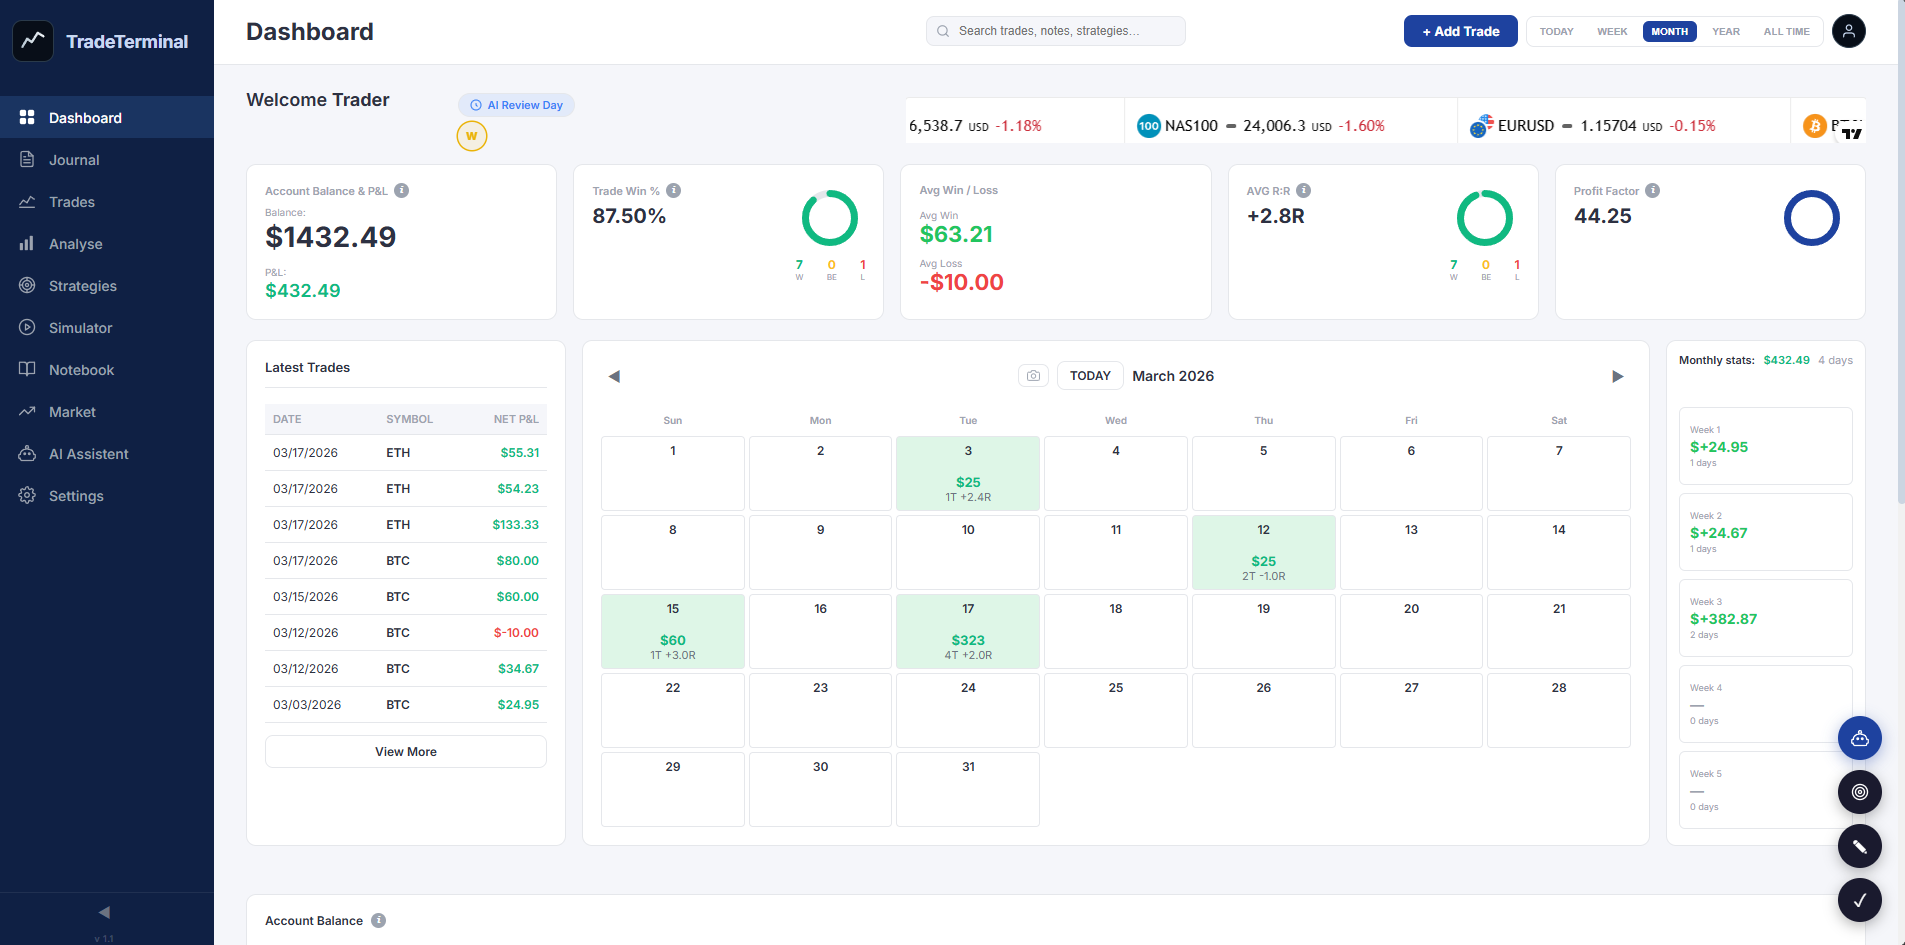The height and width of the screenshot is (945, 1905).
Task: Go to the previous calendar month
Action: tap(614, 376)
